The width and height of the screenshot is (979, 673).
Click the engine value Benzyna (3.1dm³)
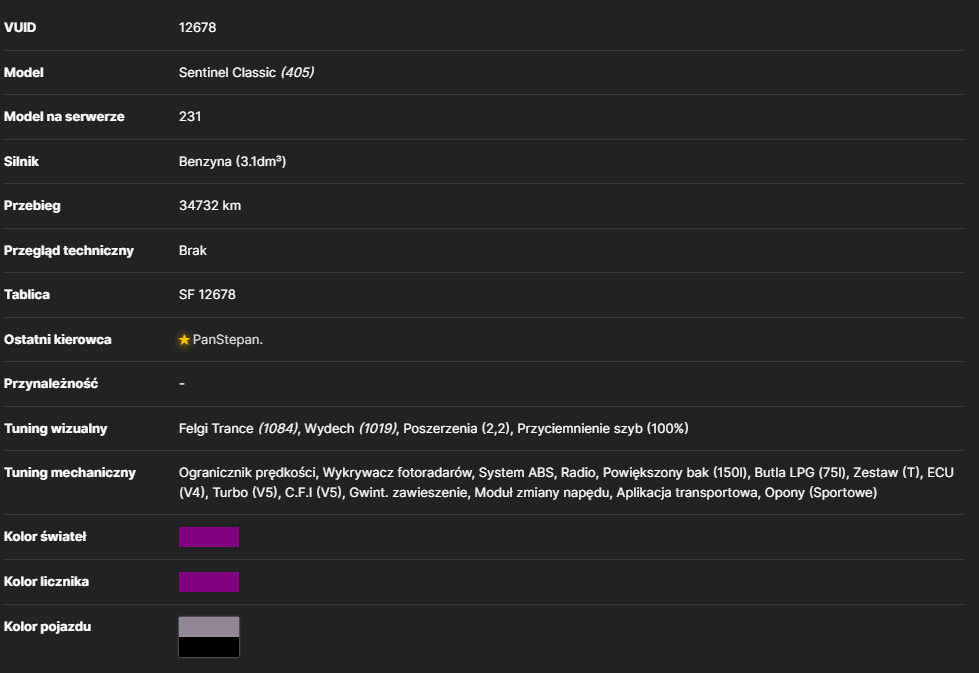(232, 162)
